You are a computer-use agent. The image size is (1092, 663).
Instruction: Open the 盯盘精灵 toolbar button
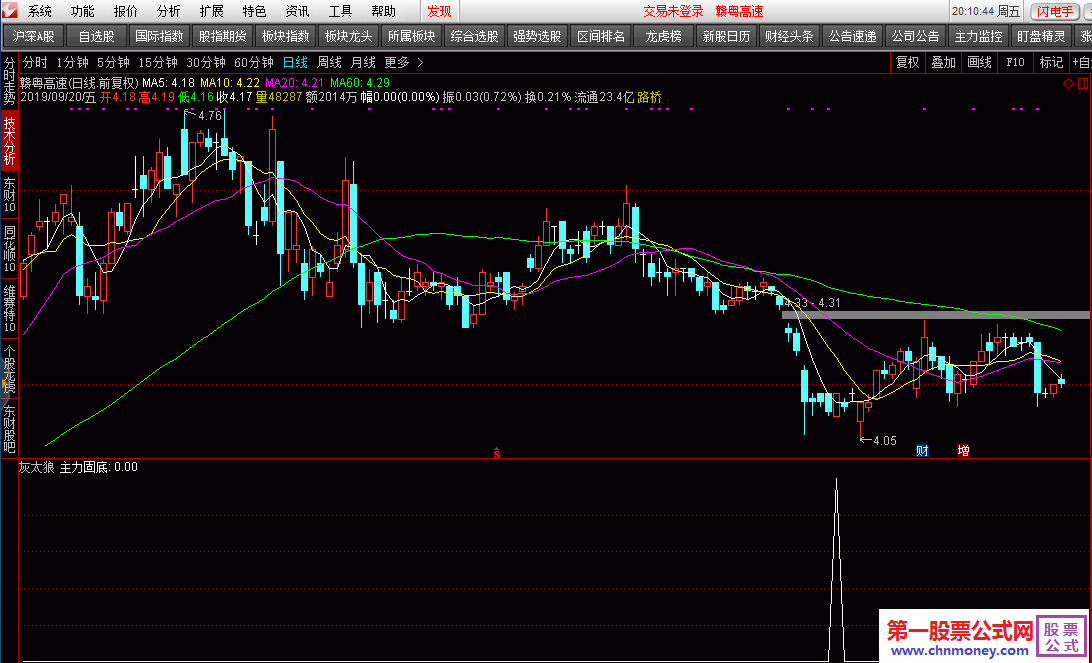(x=1040, y=36)
